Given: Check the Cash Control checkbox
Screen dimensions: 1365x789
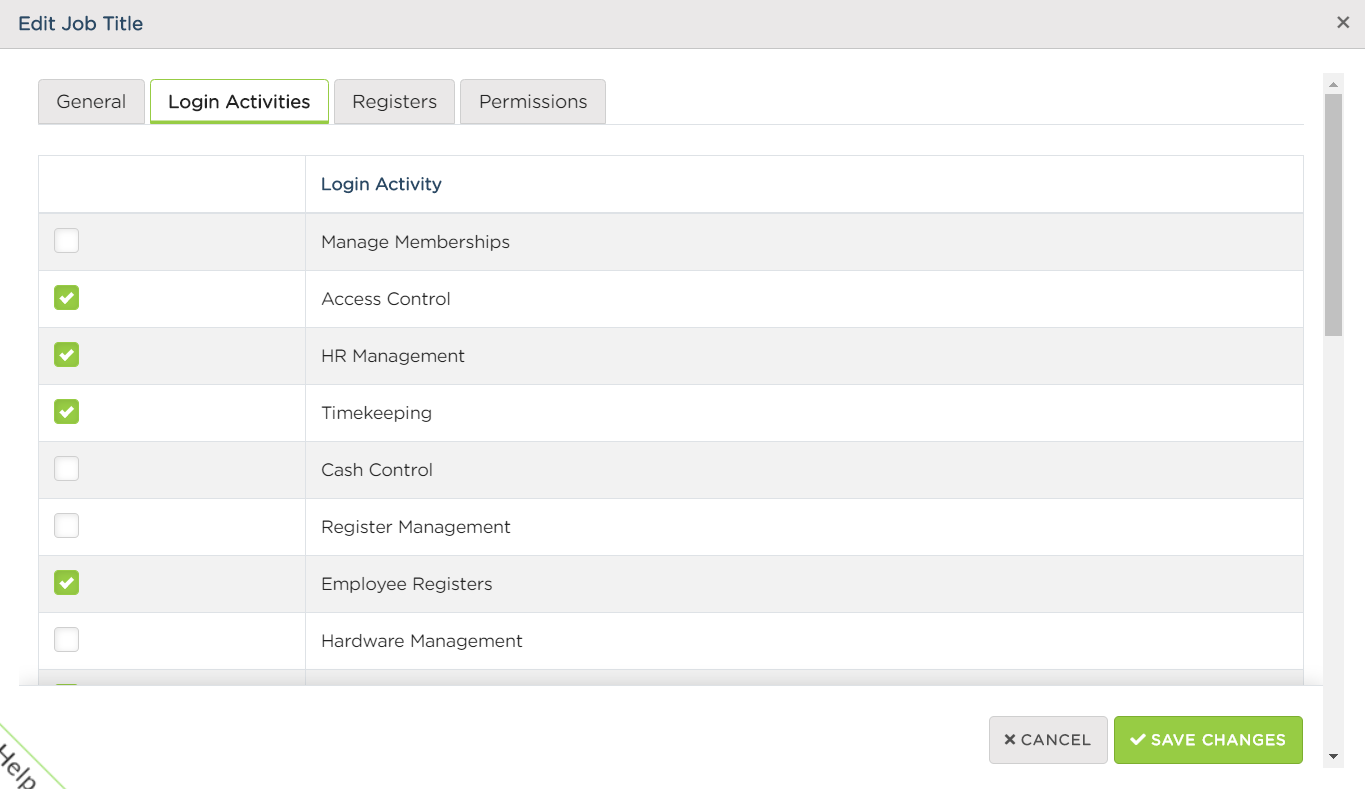Looking at the screenshot, I should tap(66, 469).
